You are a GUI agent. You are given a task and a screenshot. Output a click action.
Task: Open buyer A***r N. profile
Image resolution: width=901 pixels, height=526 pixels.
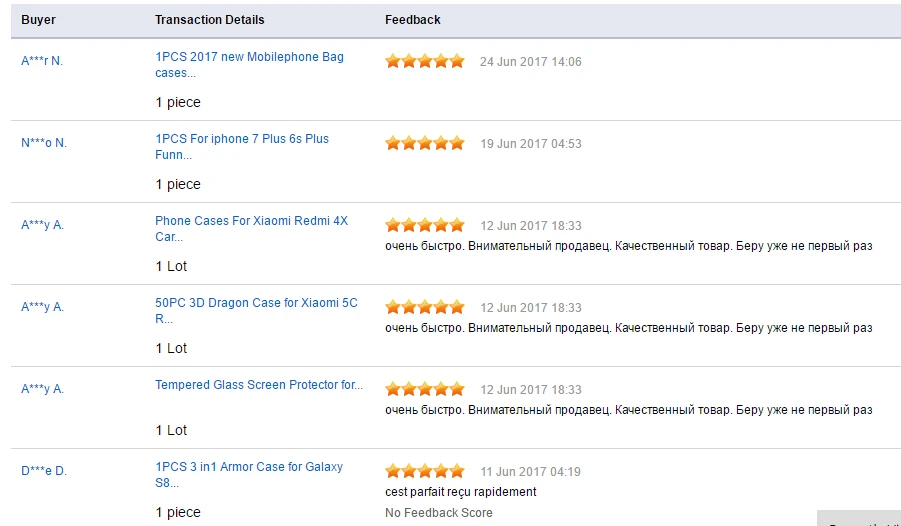pyautogui.click(x=42, y=61)
